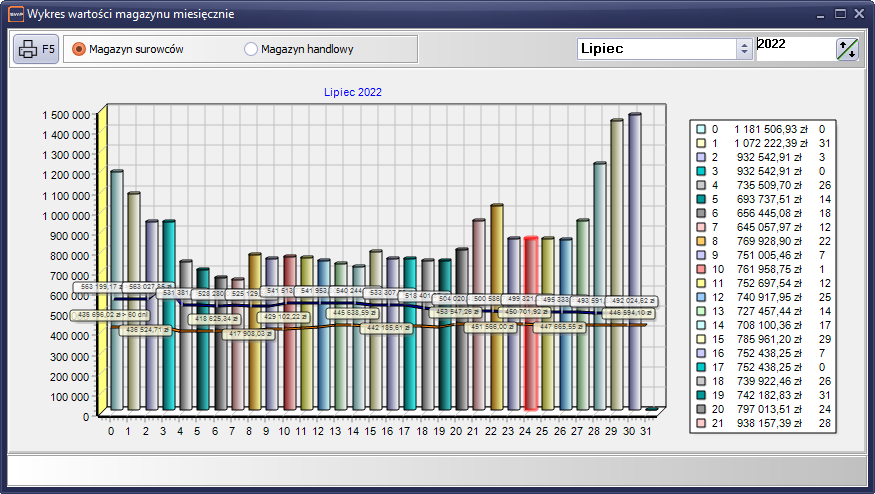Click the teal legend swatch for day 17
Screen dimensions: 875x494
pyautogui.click(x=701, y=367)
